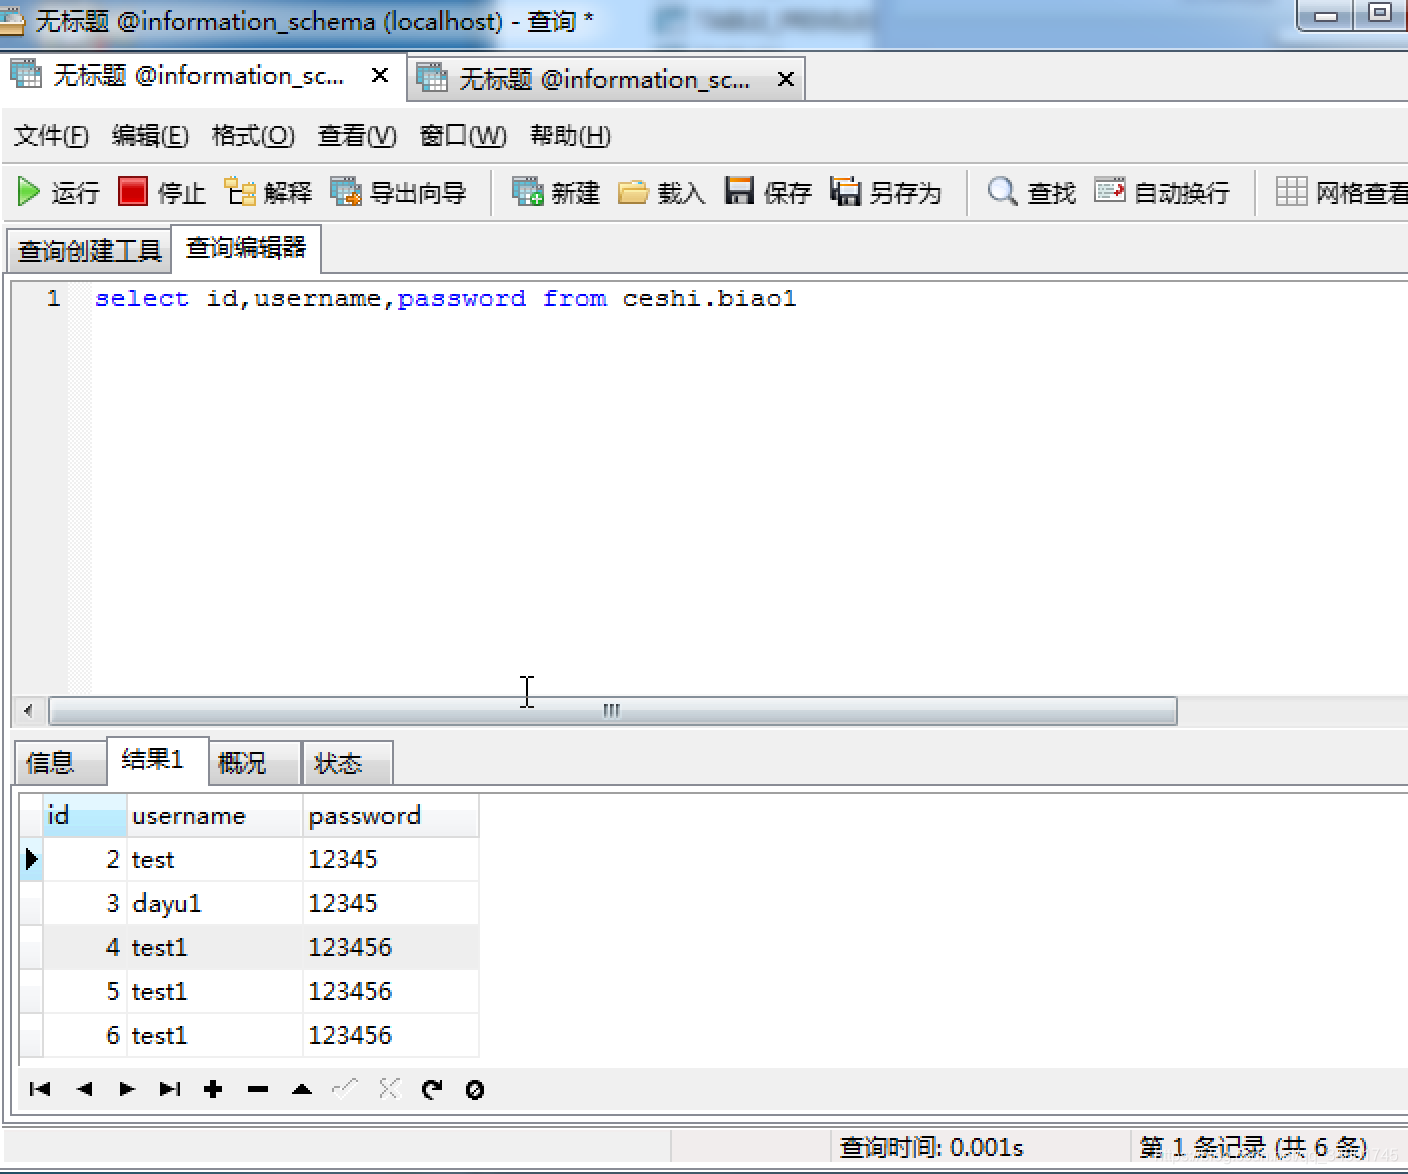
Task: Delete the record with minus button
Action: point(258,1089)
